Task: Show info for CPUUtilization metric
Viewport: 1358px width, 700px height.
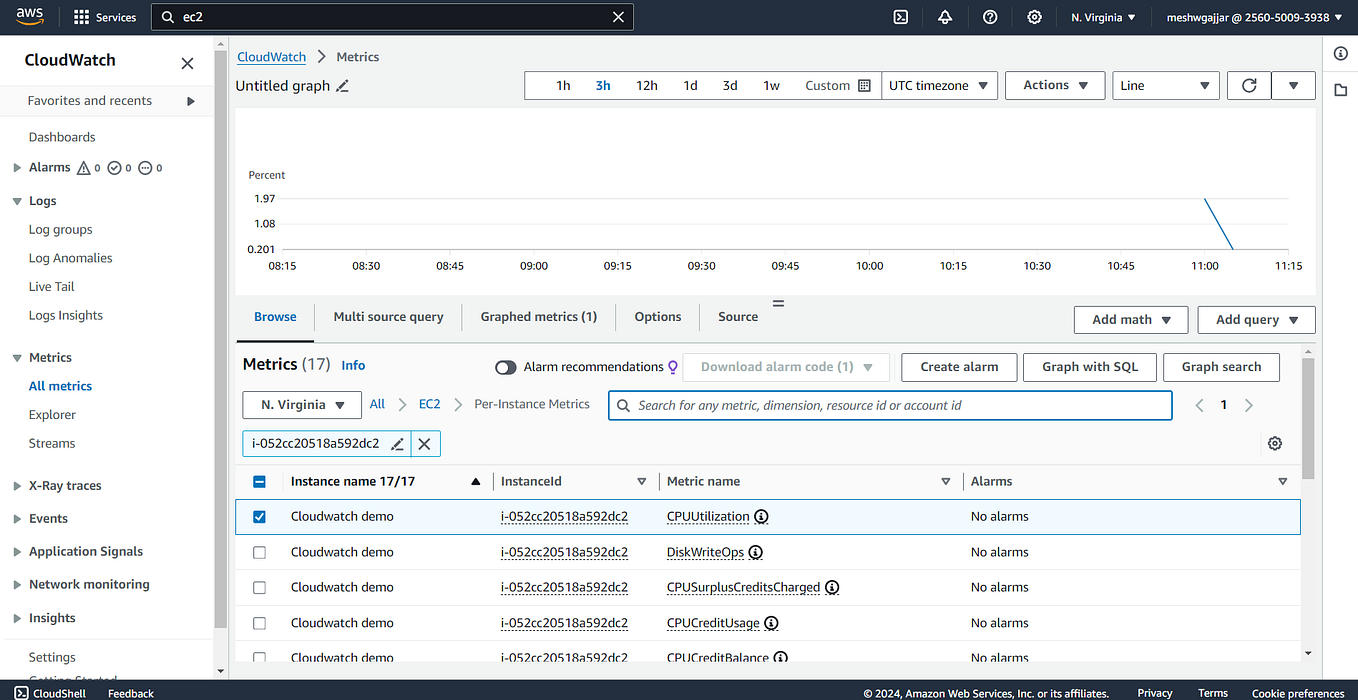Action: coord(761,517)
